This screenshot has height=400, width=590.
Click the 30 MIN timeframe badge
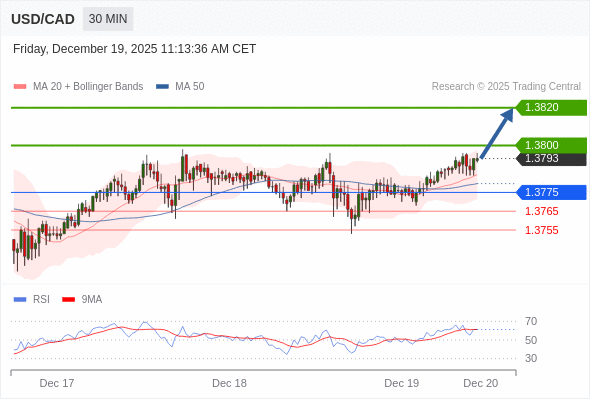(x=108, y=19)
